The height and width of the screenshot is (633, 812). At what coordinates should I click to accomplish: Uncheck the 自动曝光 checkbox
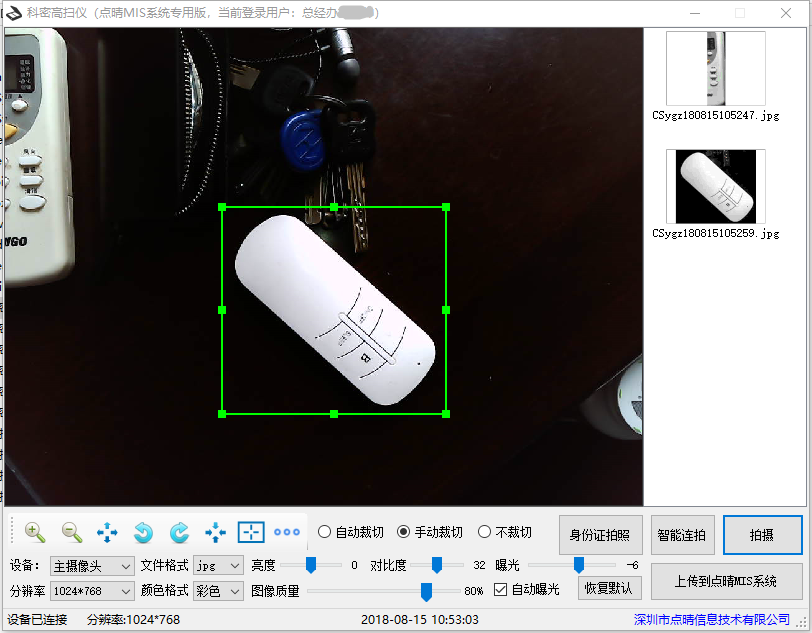[501, 590]
